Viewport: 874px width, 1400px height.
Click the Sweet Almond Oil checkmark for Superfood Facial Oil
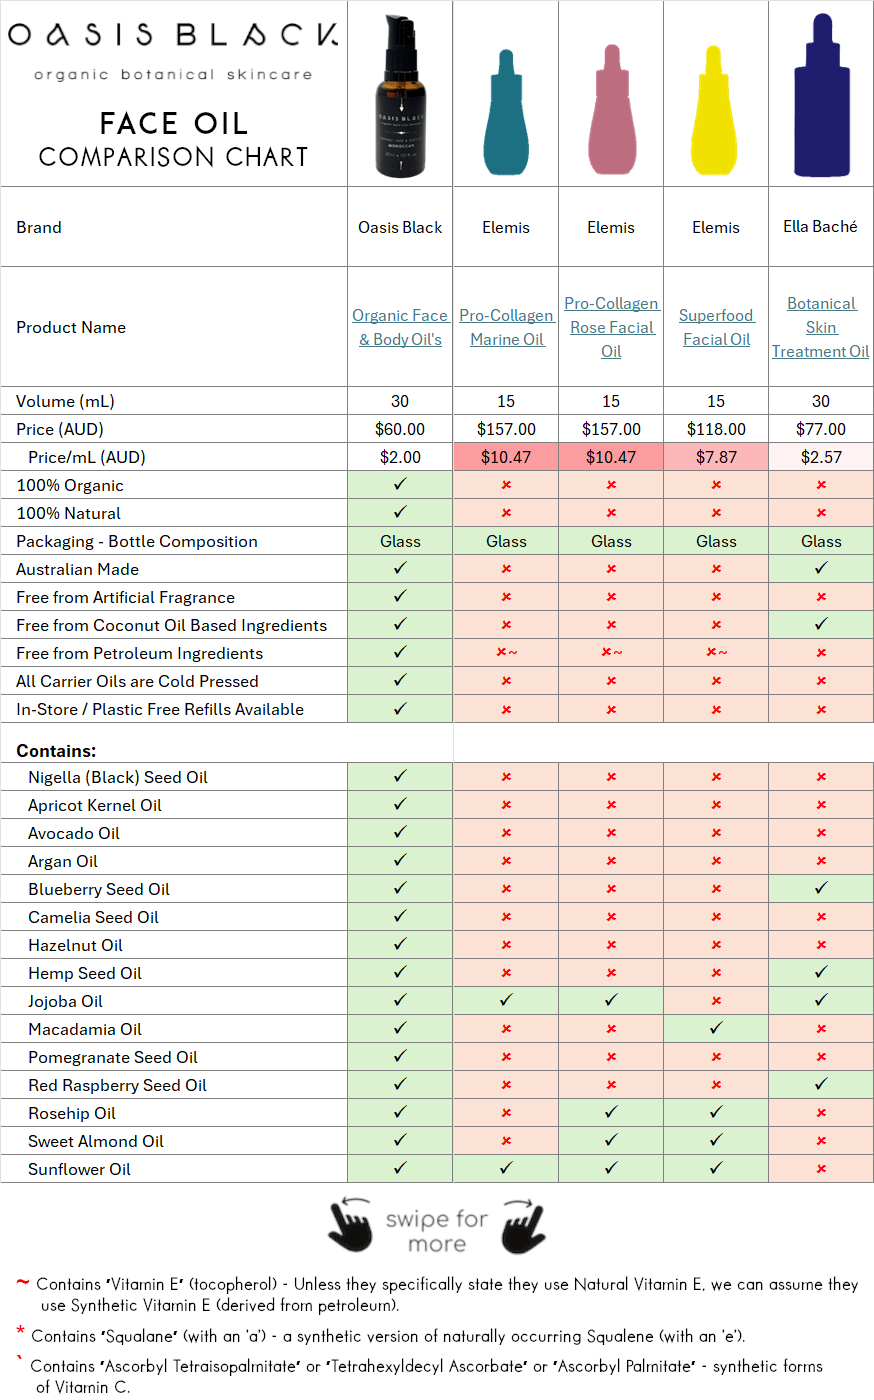[x=716, y=1140]
